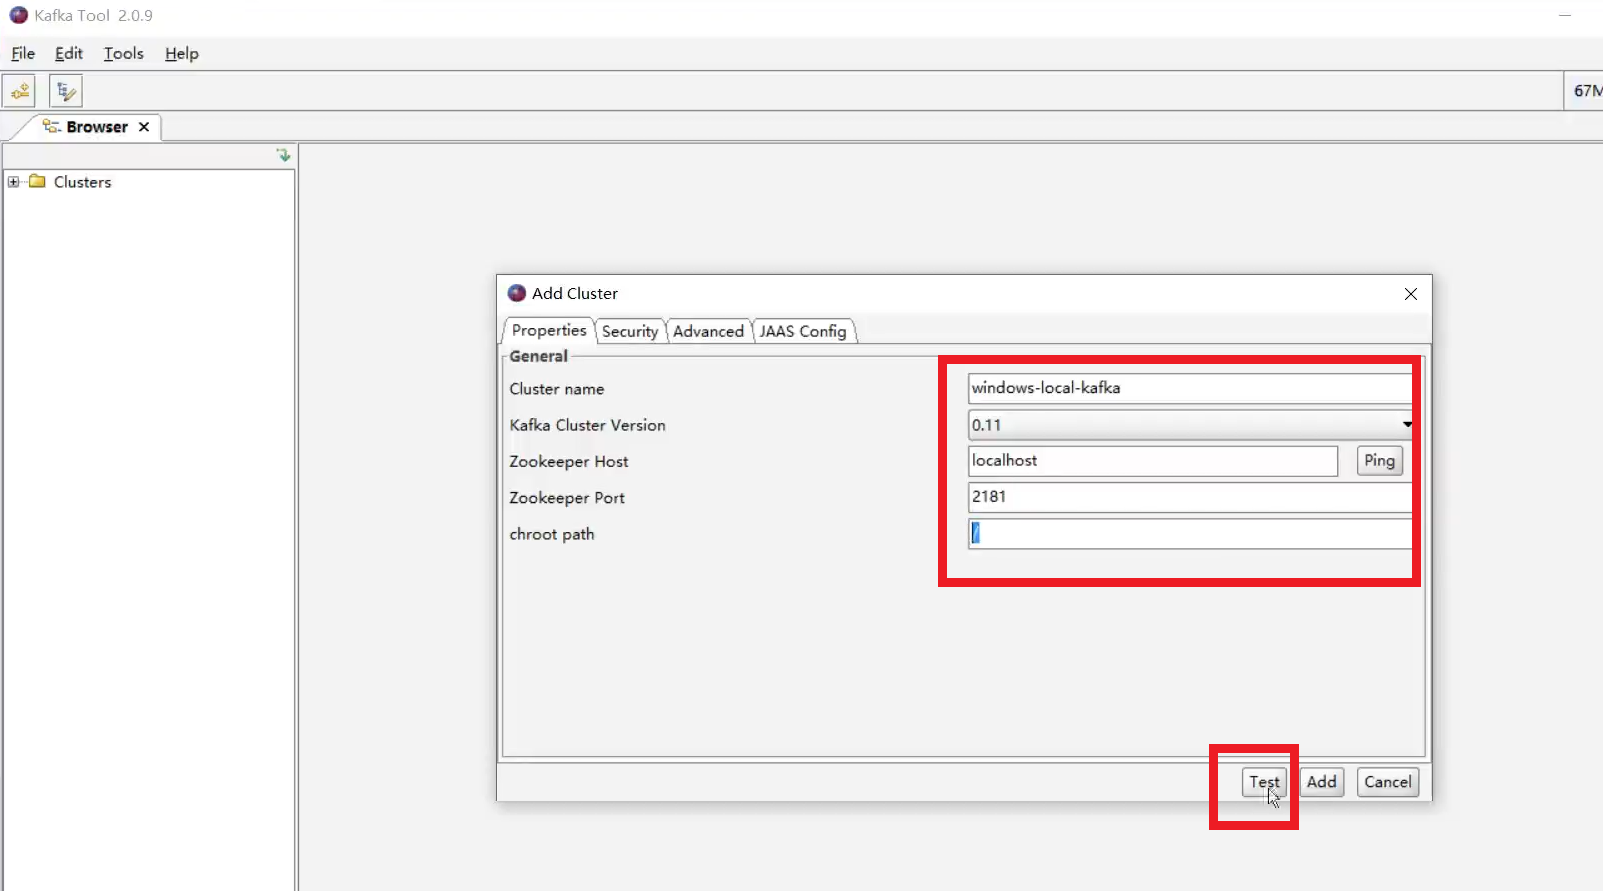1603x891 pixels.
Task: Click the second toolbar edit tree icon
Action: [66, 91]
